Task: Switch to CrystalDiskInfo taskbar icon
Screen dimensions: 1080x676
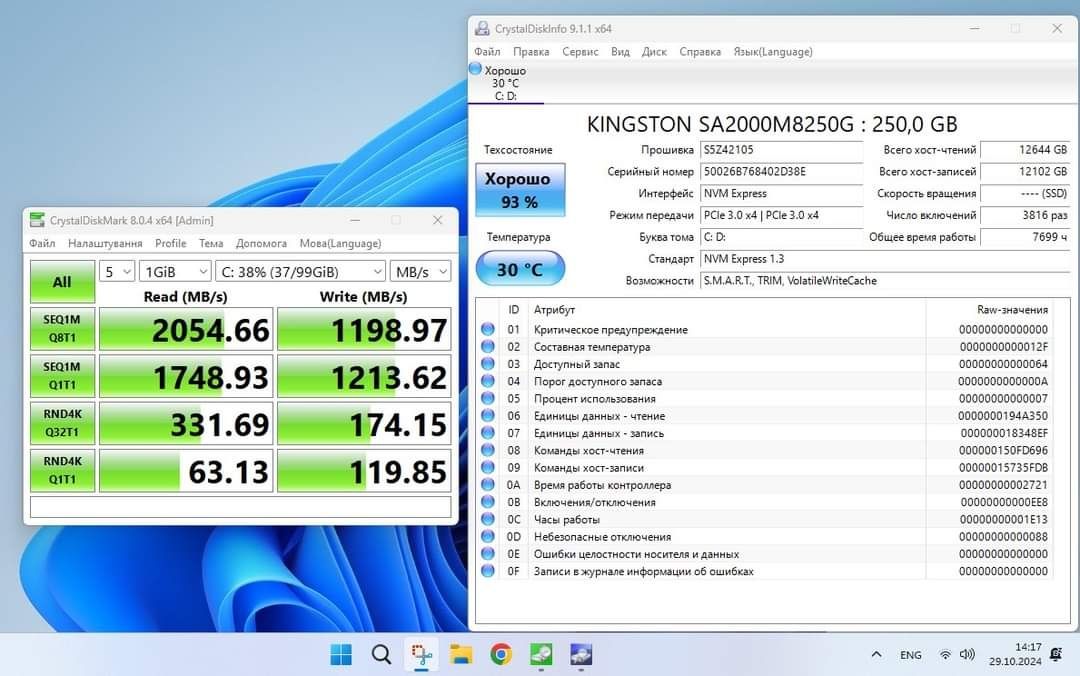Action: 581,654
